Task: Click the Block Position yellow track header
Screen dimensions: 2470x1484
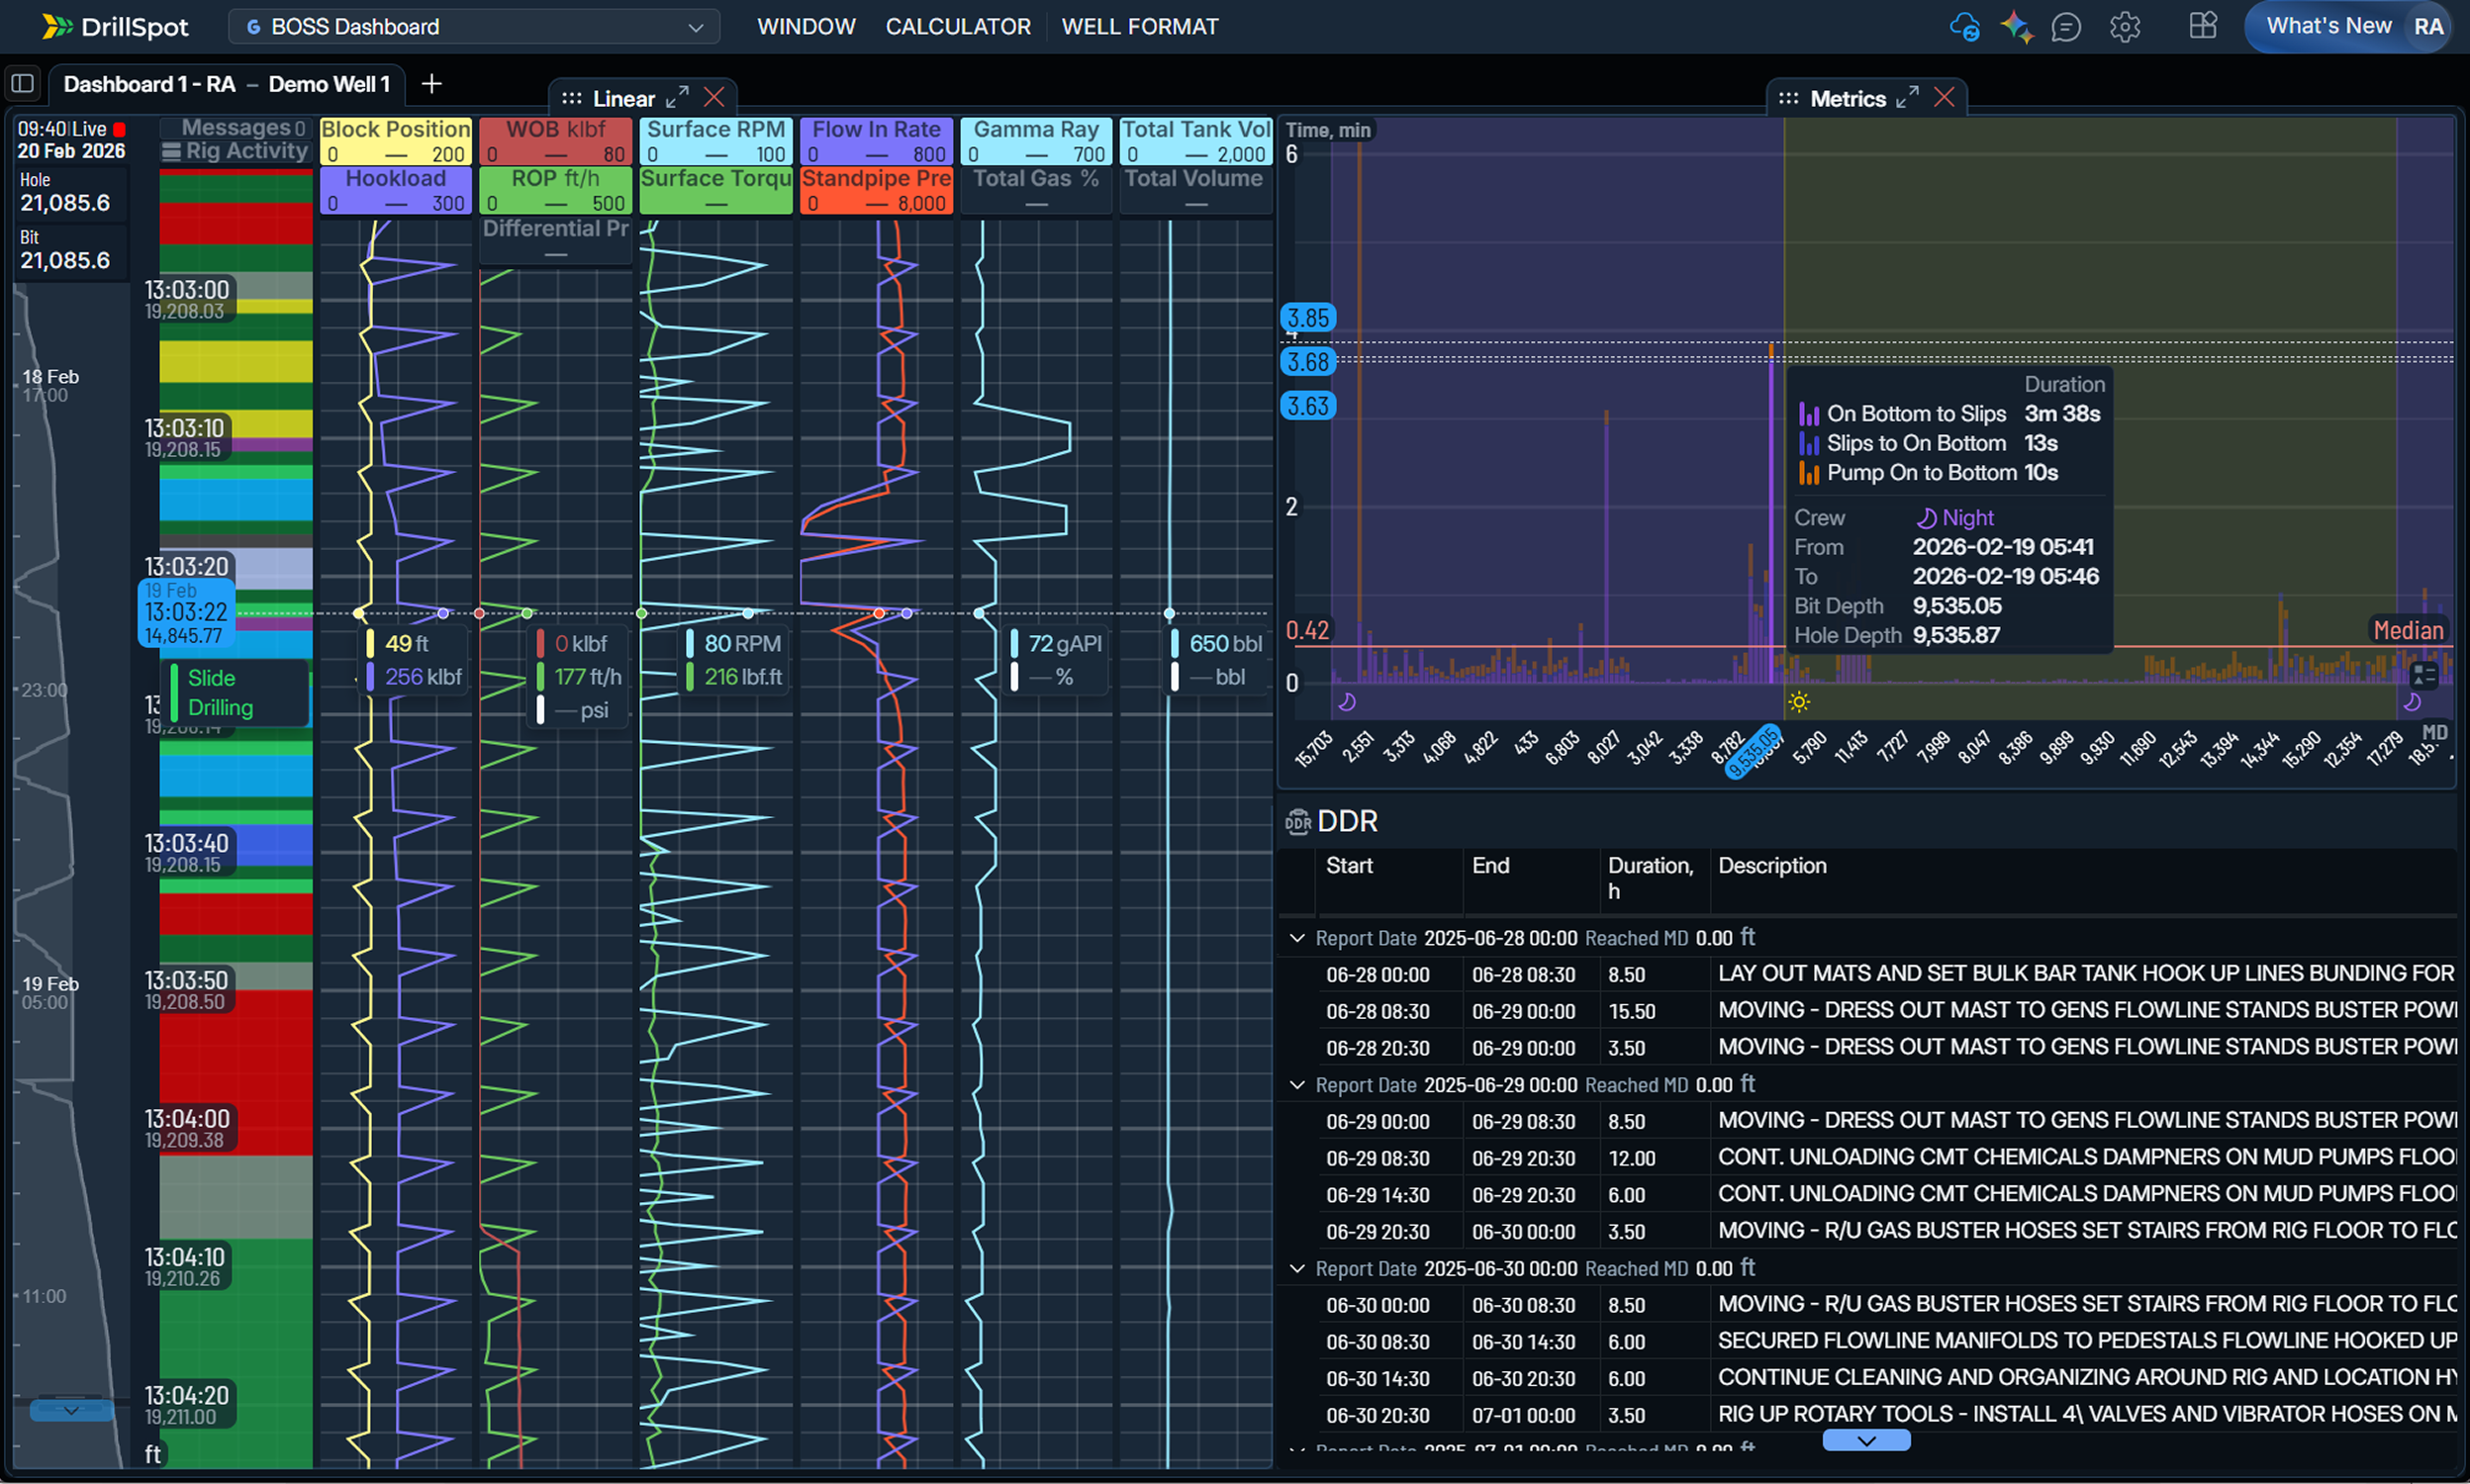Action: click(x=395, y=140)
